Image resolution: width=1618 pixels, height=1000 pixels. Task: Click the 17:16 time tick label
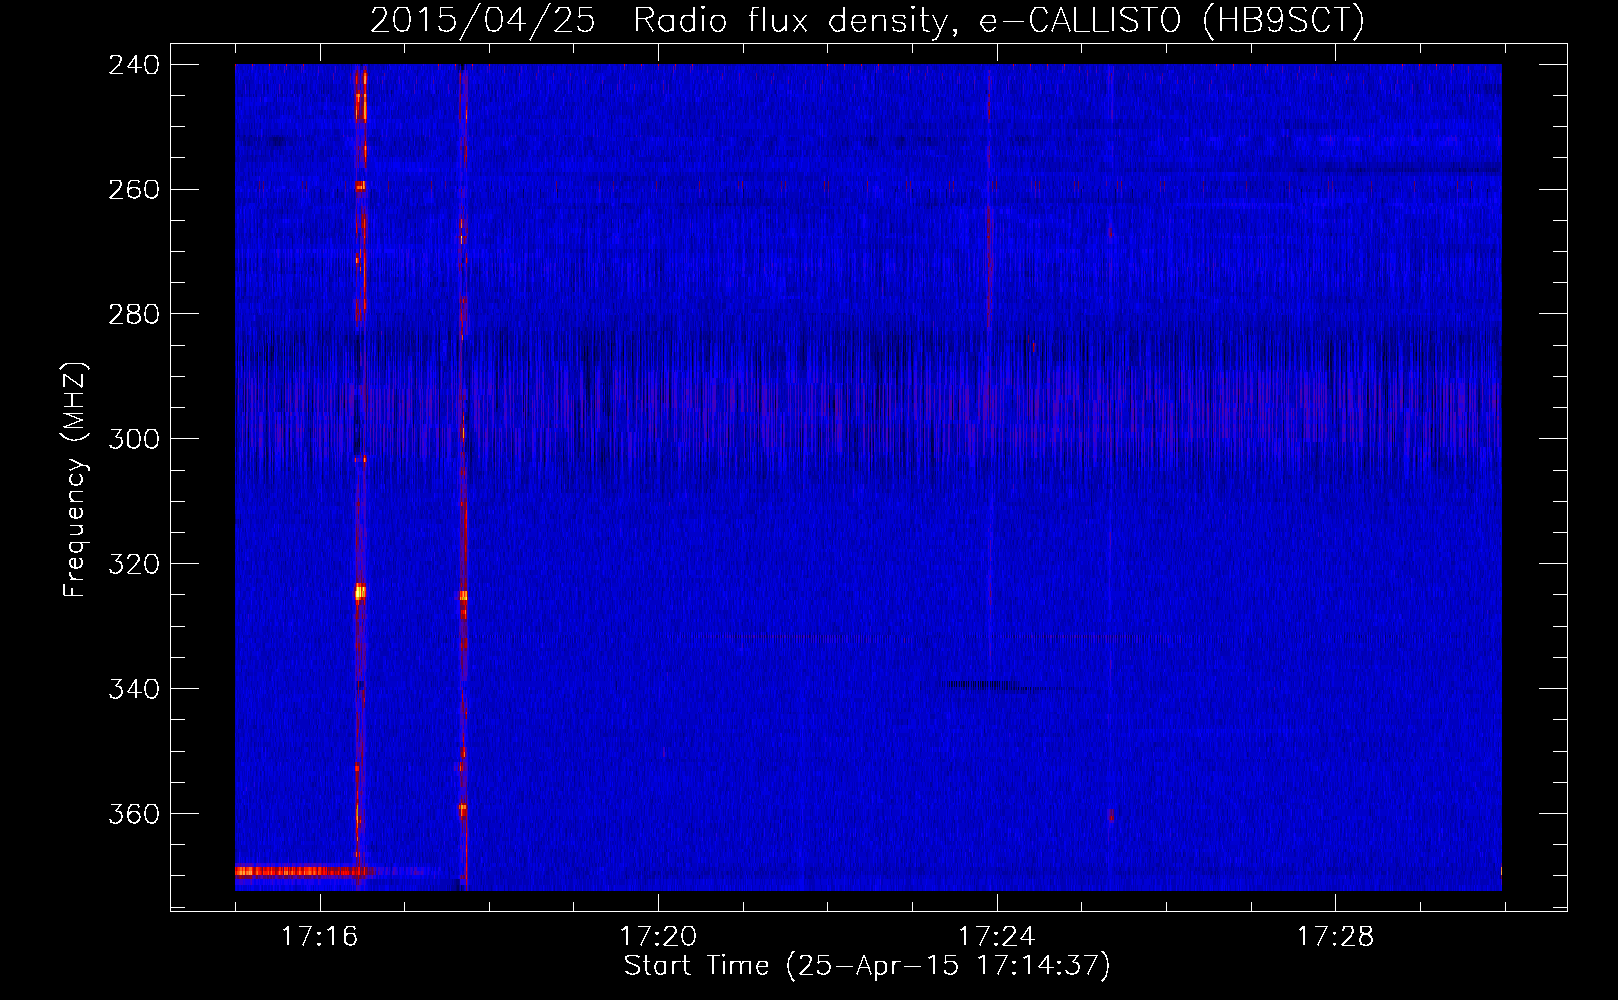click(x=320, y=936)
